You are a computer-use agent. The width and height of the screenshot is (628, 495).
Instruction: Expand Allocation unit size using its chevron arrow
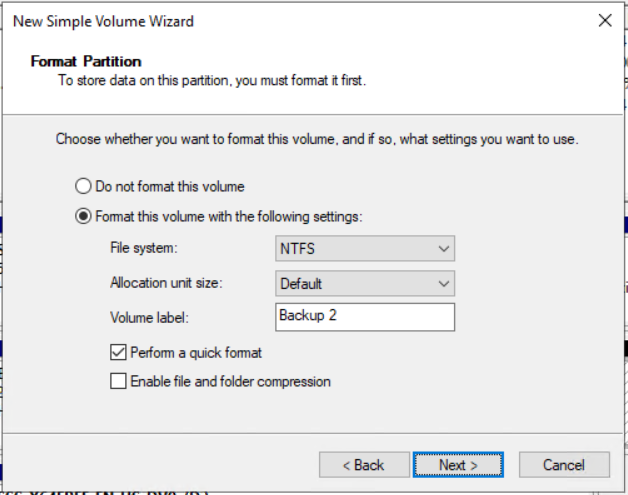point(444,284)
